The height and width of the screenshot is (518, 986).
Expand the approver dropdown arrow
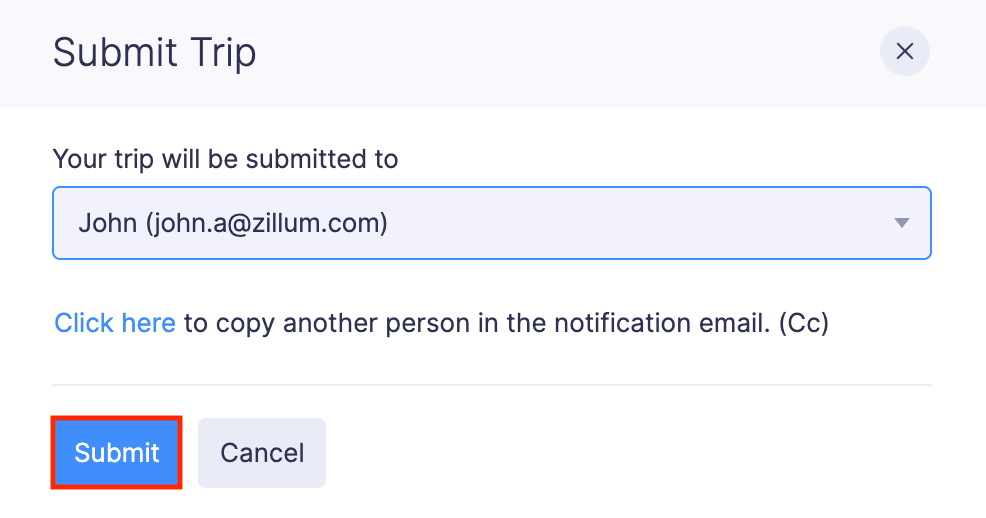[901, 223]
